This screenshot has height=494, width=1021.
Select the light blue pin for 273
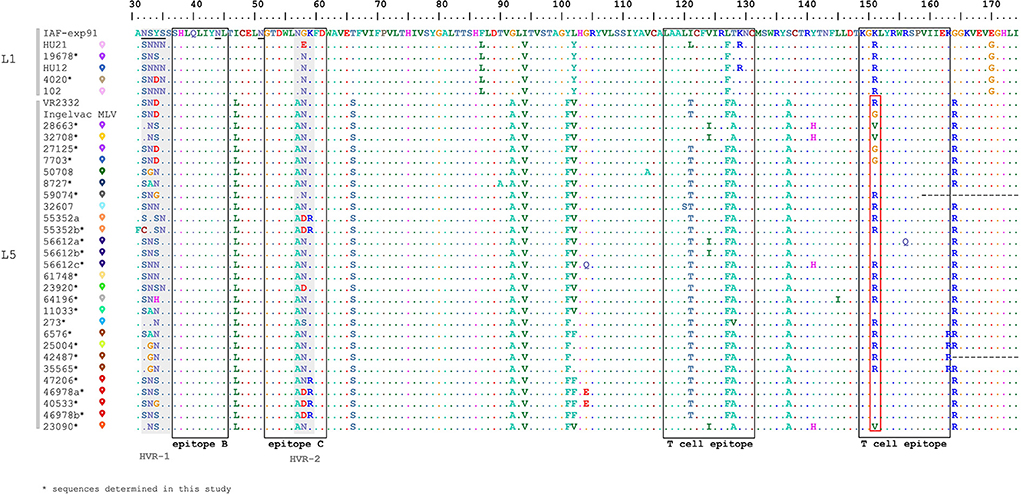coord(102,322)
